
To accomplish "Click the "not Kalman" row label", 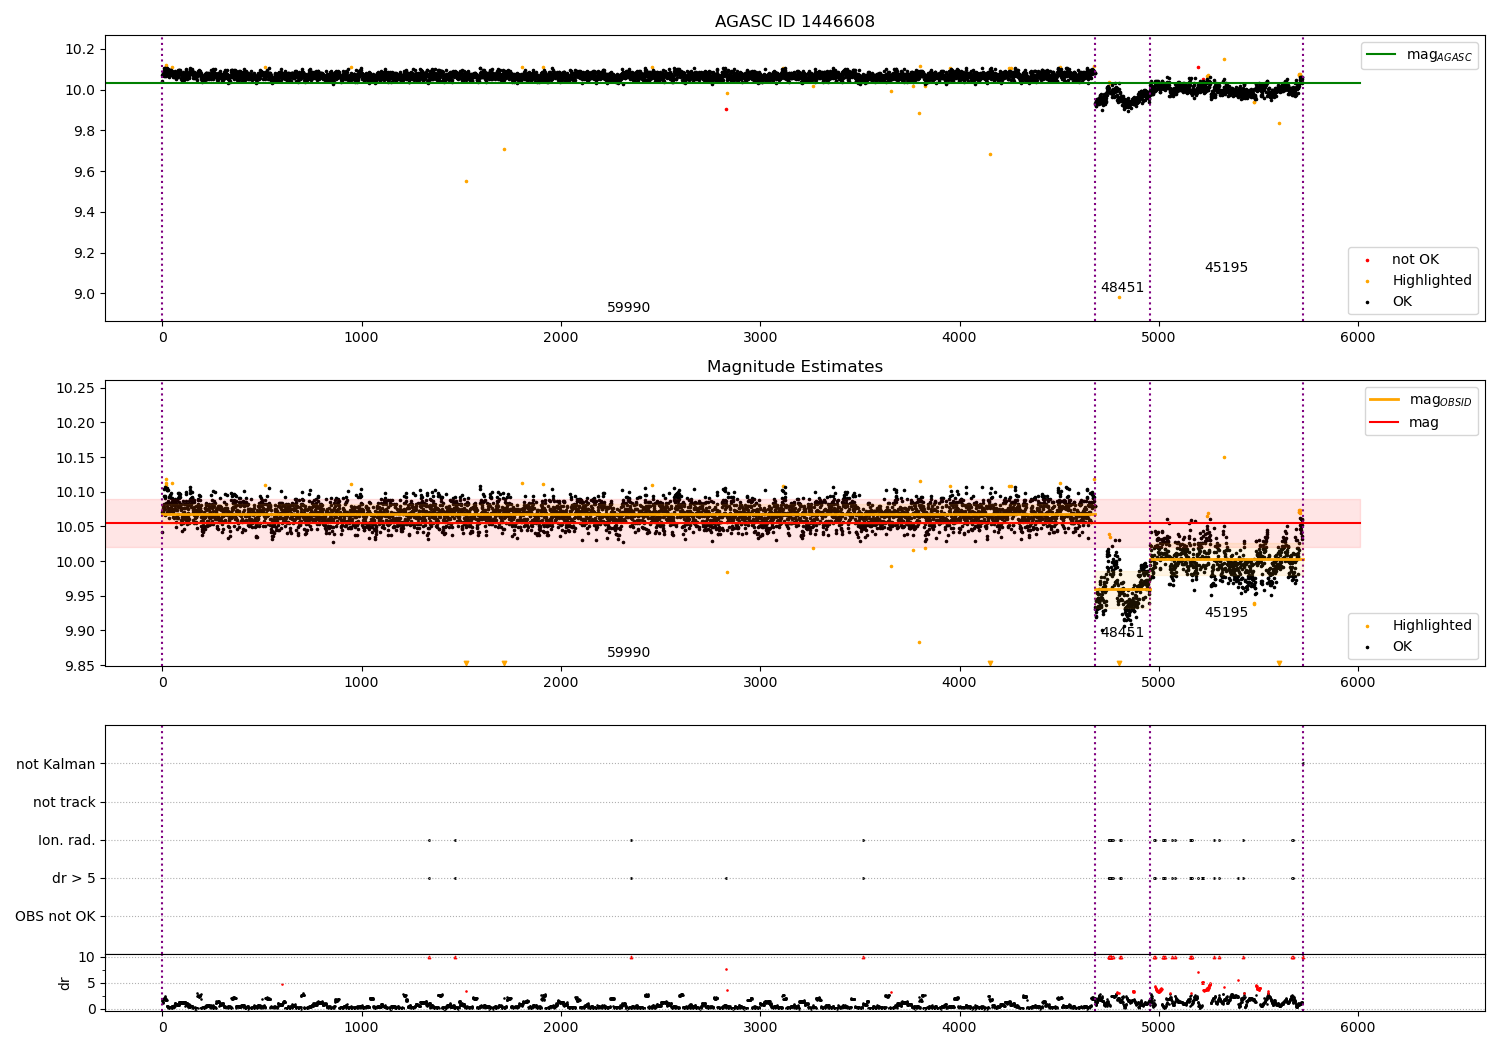I will tap(56, 765).
